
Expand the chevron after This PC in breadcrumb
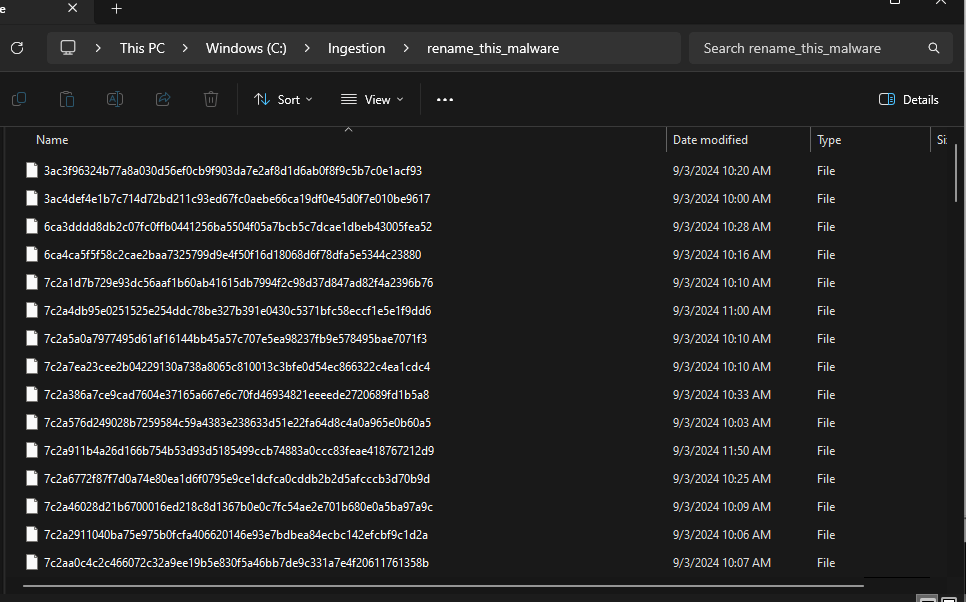(x=186, y=48)
